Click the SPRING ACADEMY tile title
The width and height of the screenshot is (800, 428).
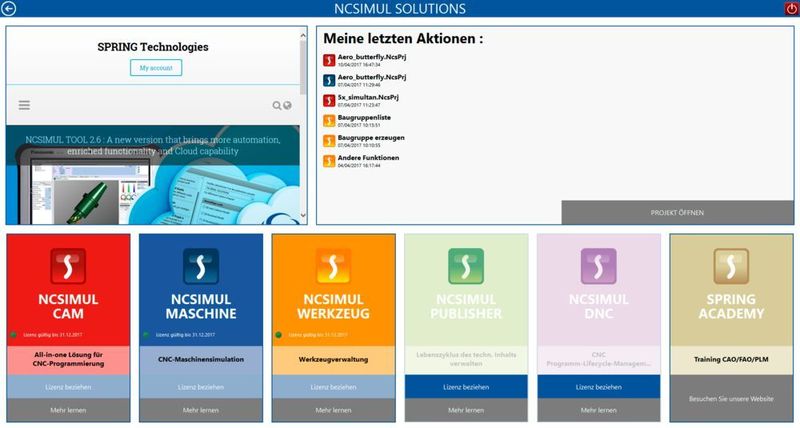tap(732, 306)
